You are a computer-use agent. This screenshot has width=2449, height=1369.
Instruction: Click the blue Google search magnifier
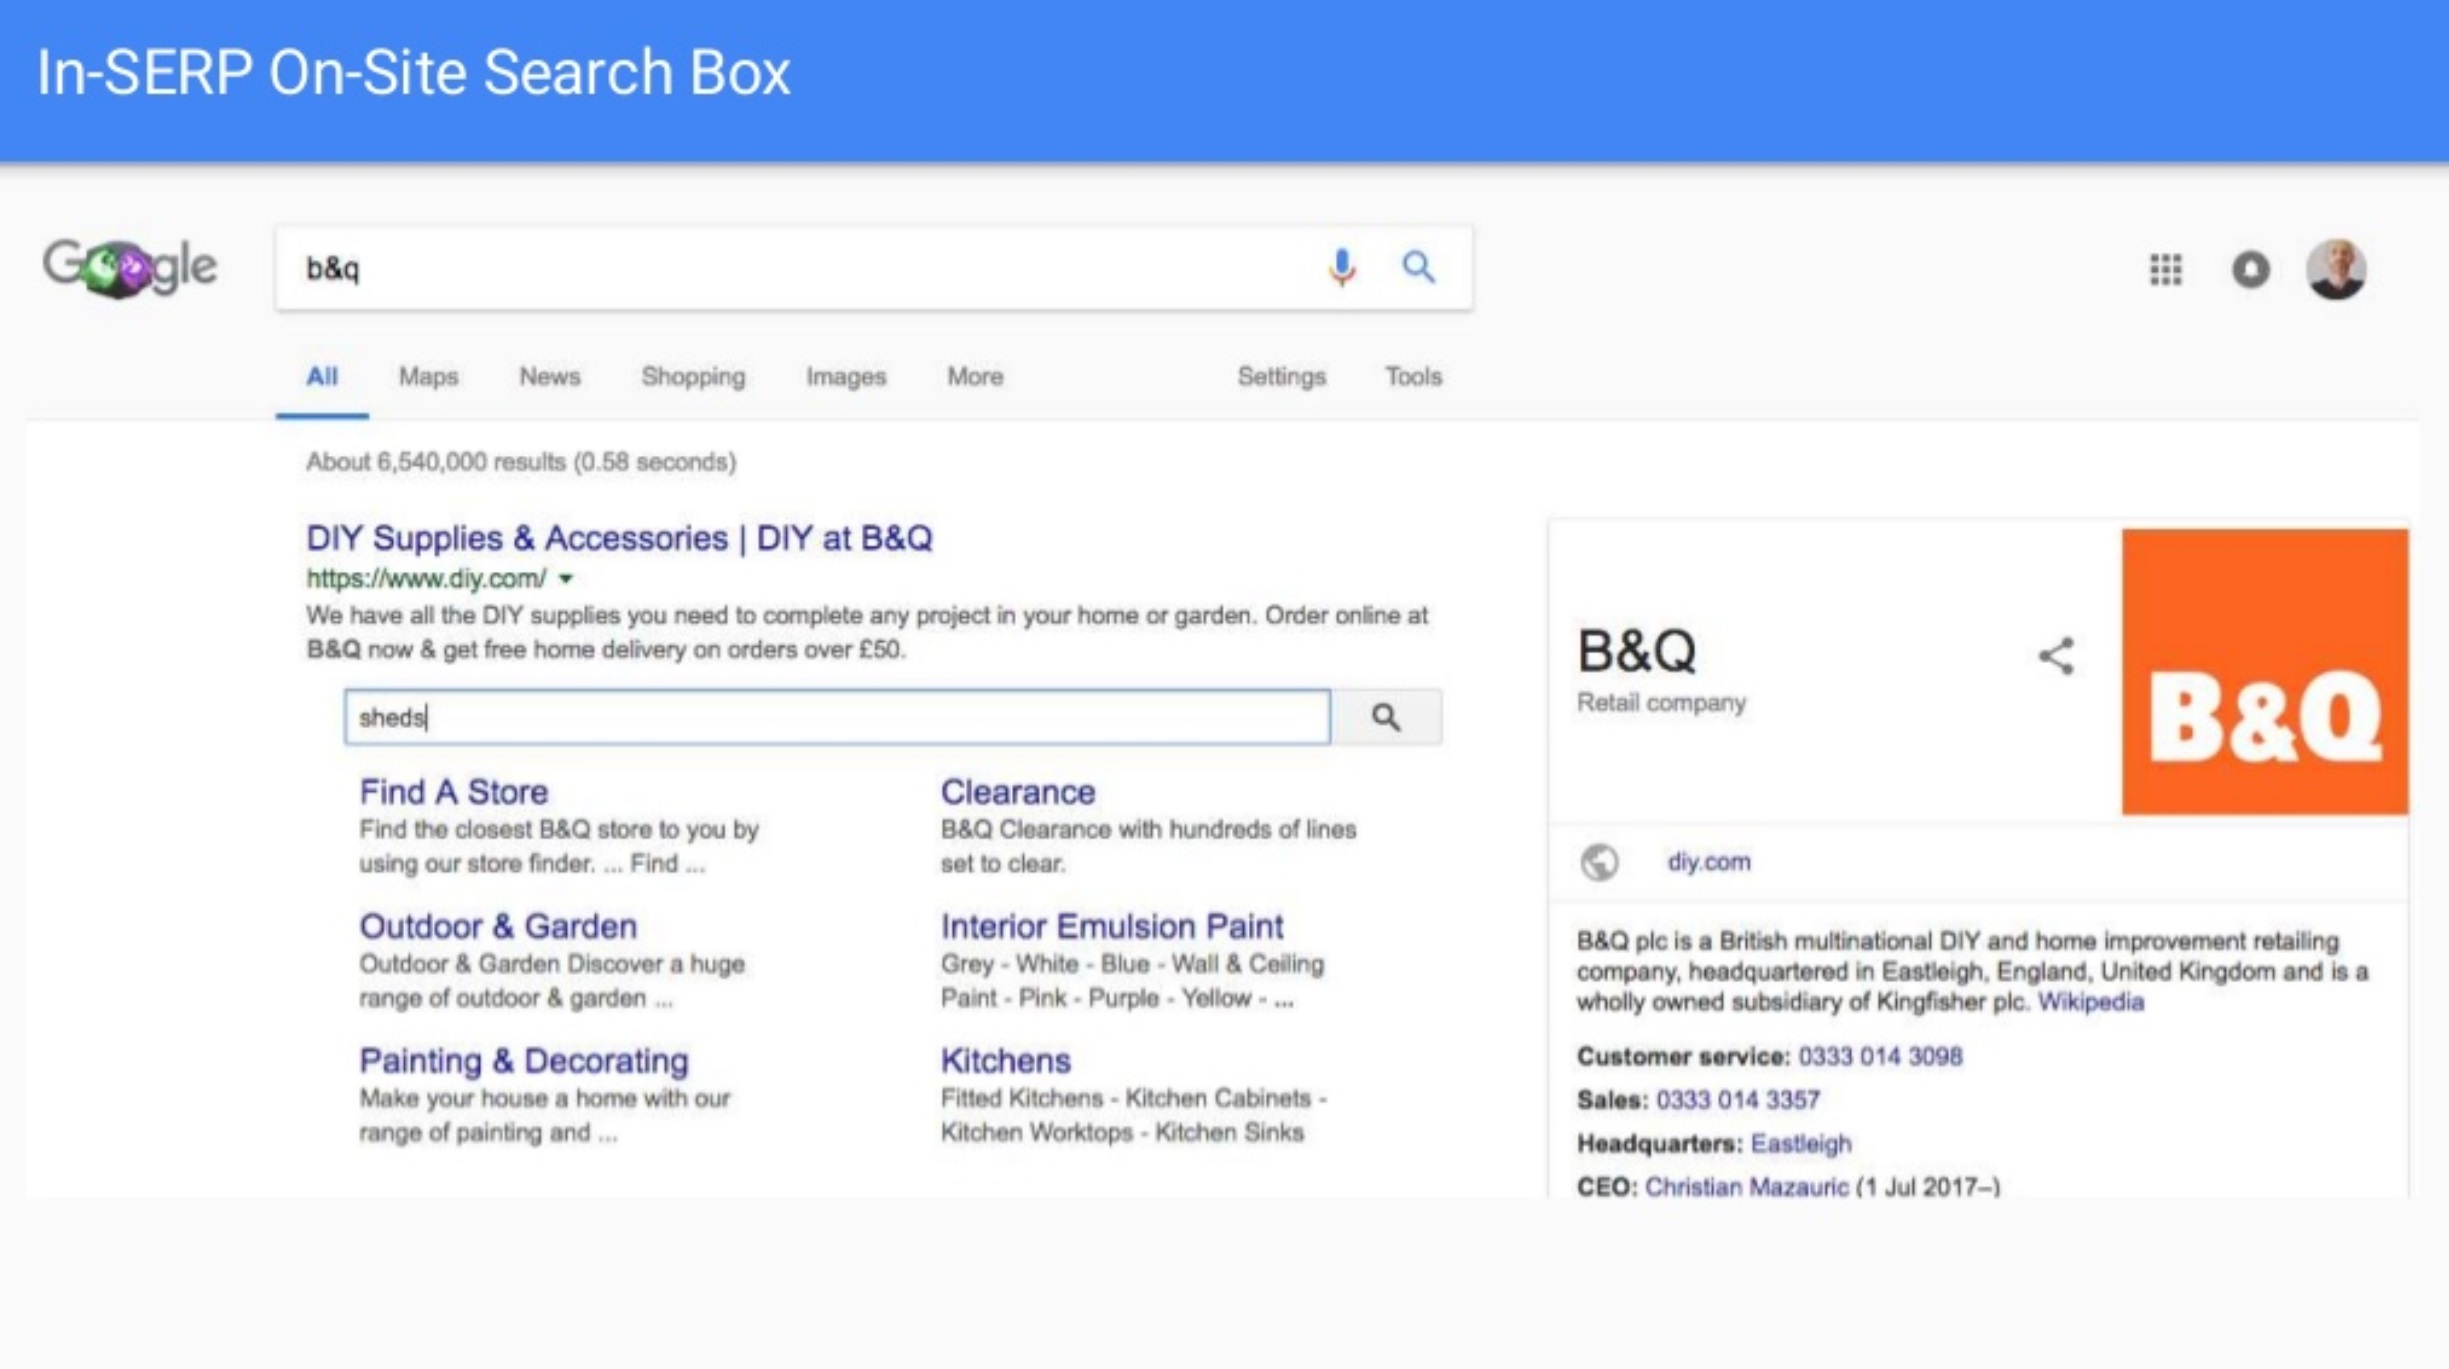click(x=1417, y=267)
